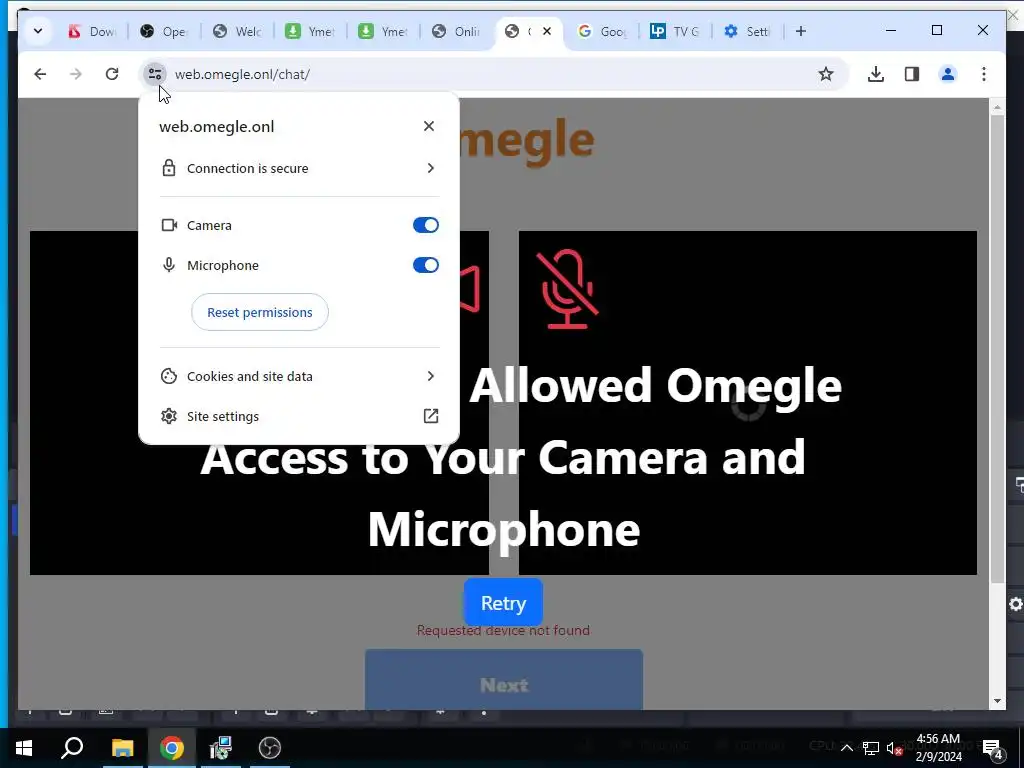Close the site info popup
The width and height of the screenshot is (1024, 768).
(x=428, y=126)
